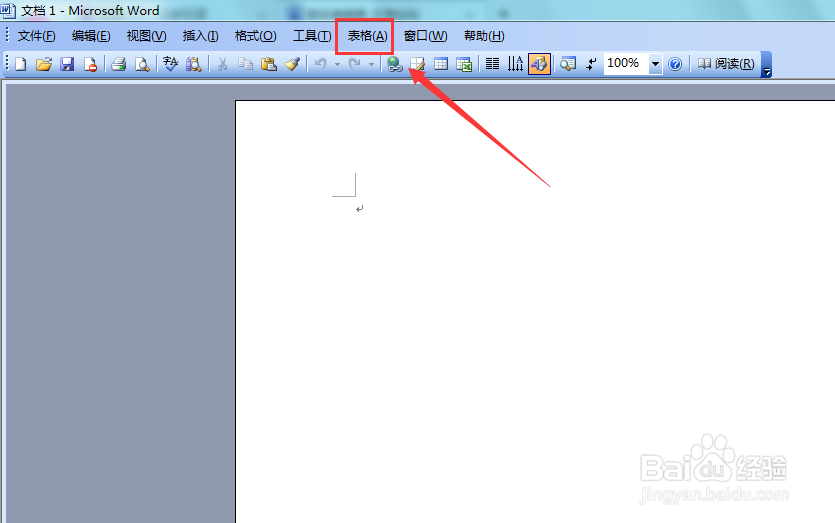Viewport: 835px width, 523px height.
Task: Open the 工具(T) menu
Action: [312, 36]
